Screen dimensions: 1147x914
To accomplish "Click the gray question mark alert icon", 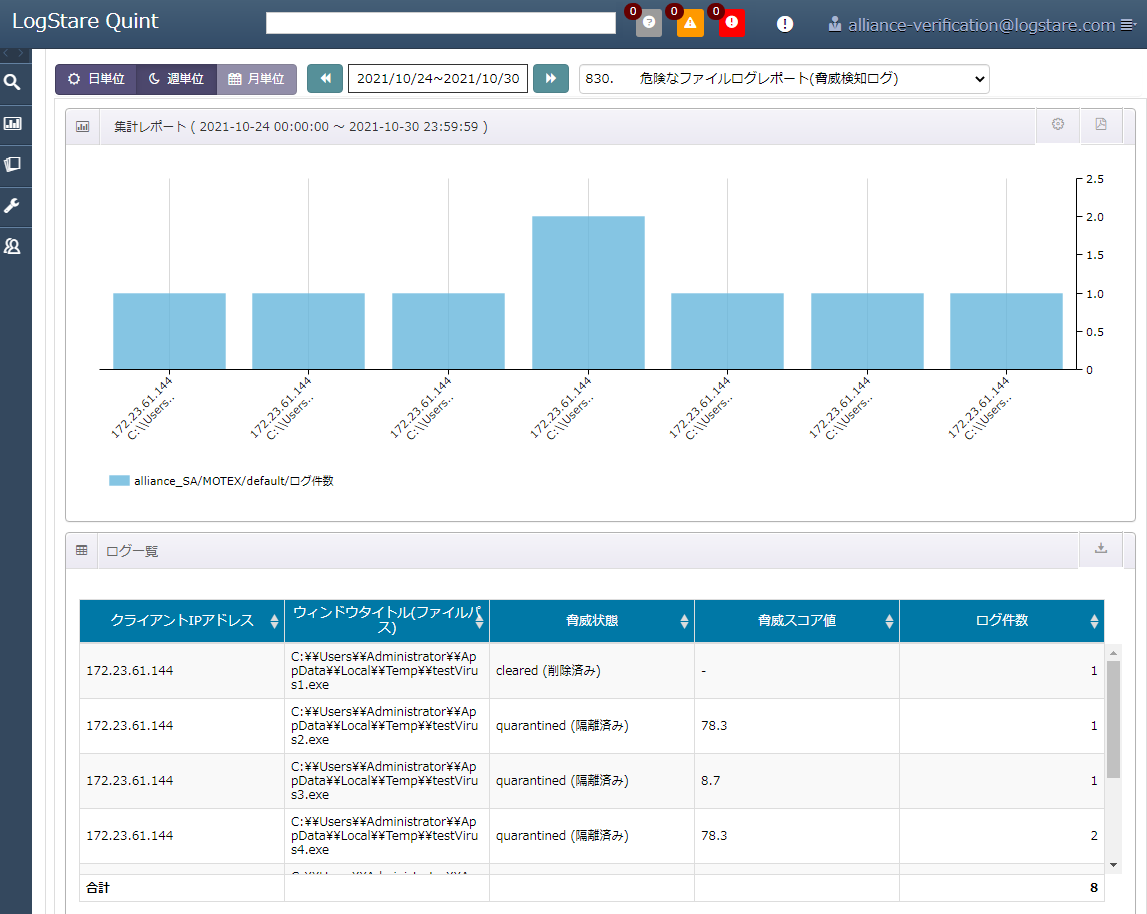I will (648, 23).
